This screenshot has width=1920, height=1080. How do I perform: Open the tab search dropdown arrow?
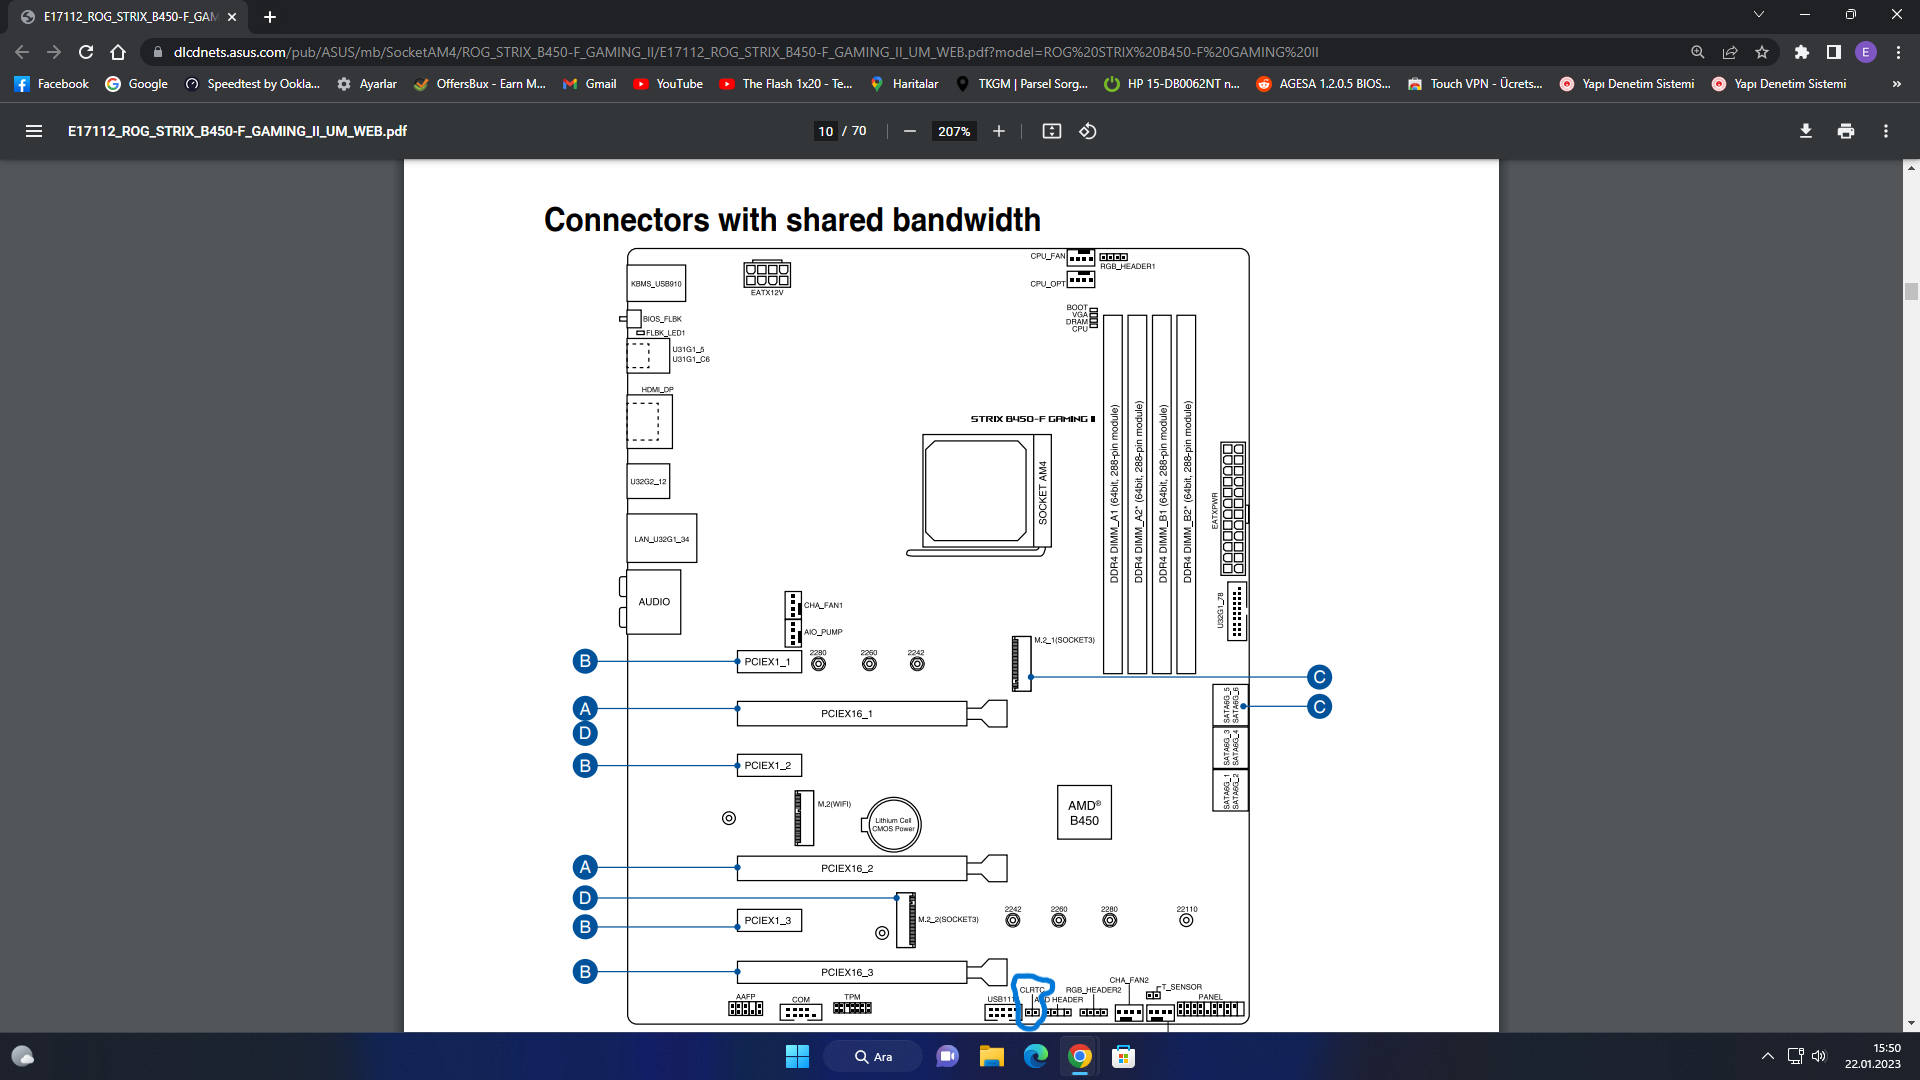tap(1758, 15)
